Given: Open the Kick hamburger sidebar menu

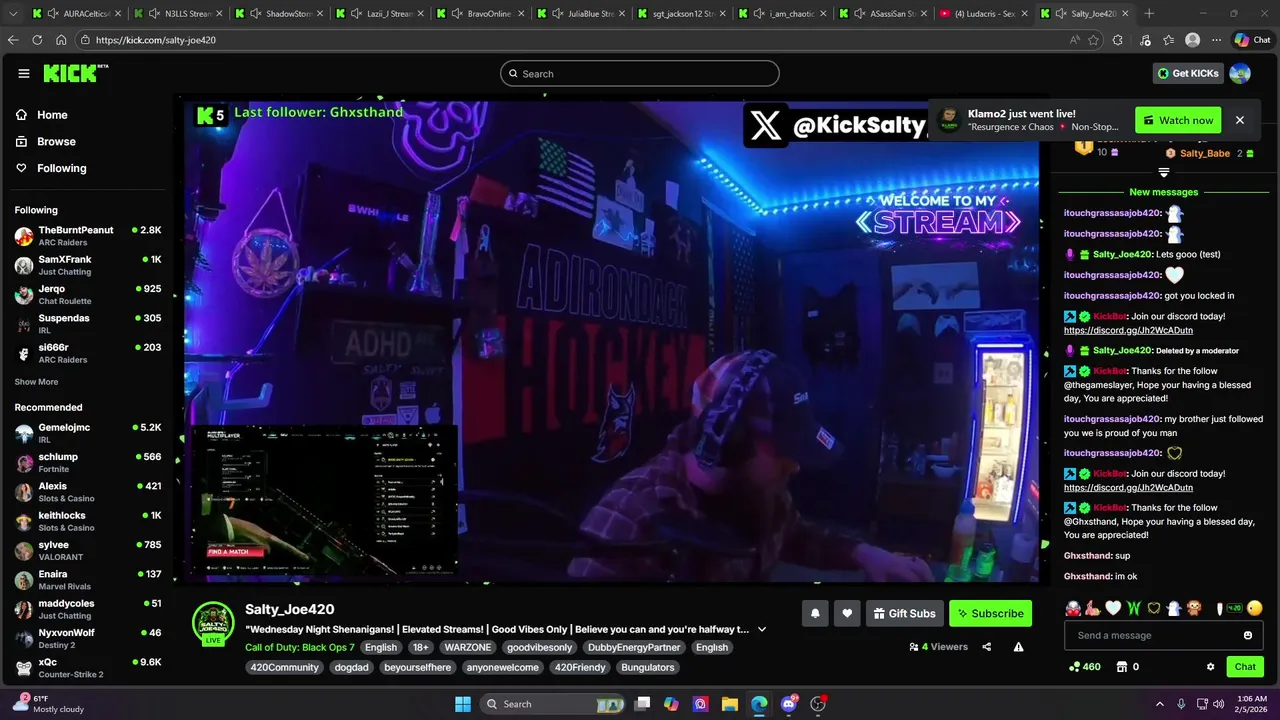Looking at the screenshot, I should coord(24,73).
